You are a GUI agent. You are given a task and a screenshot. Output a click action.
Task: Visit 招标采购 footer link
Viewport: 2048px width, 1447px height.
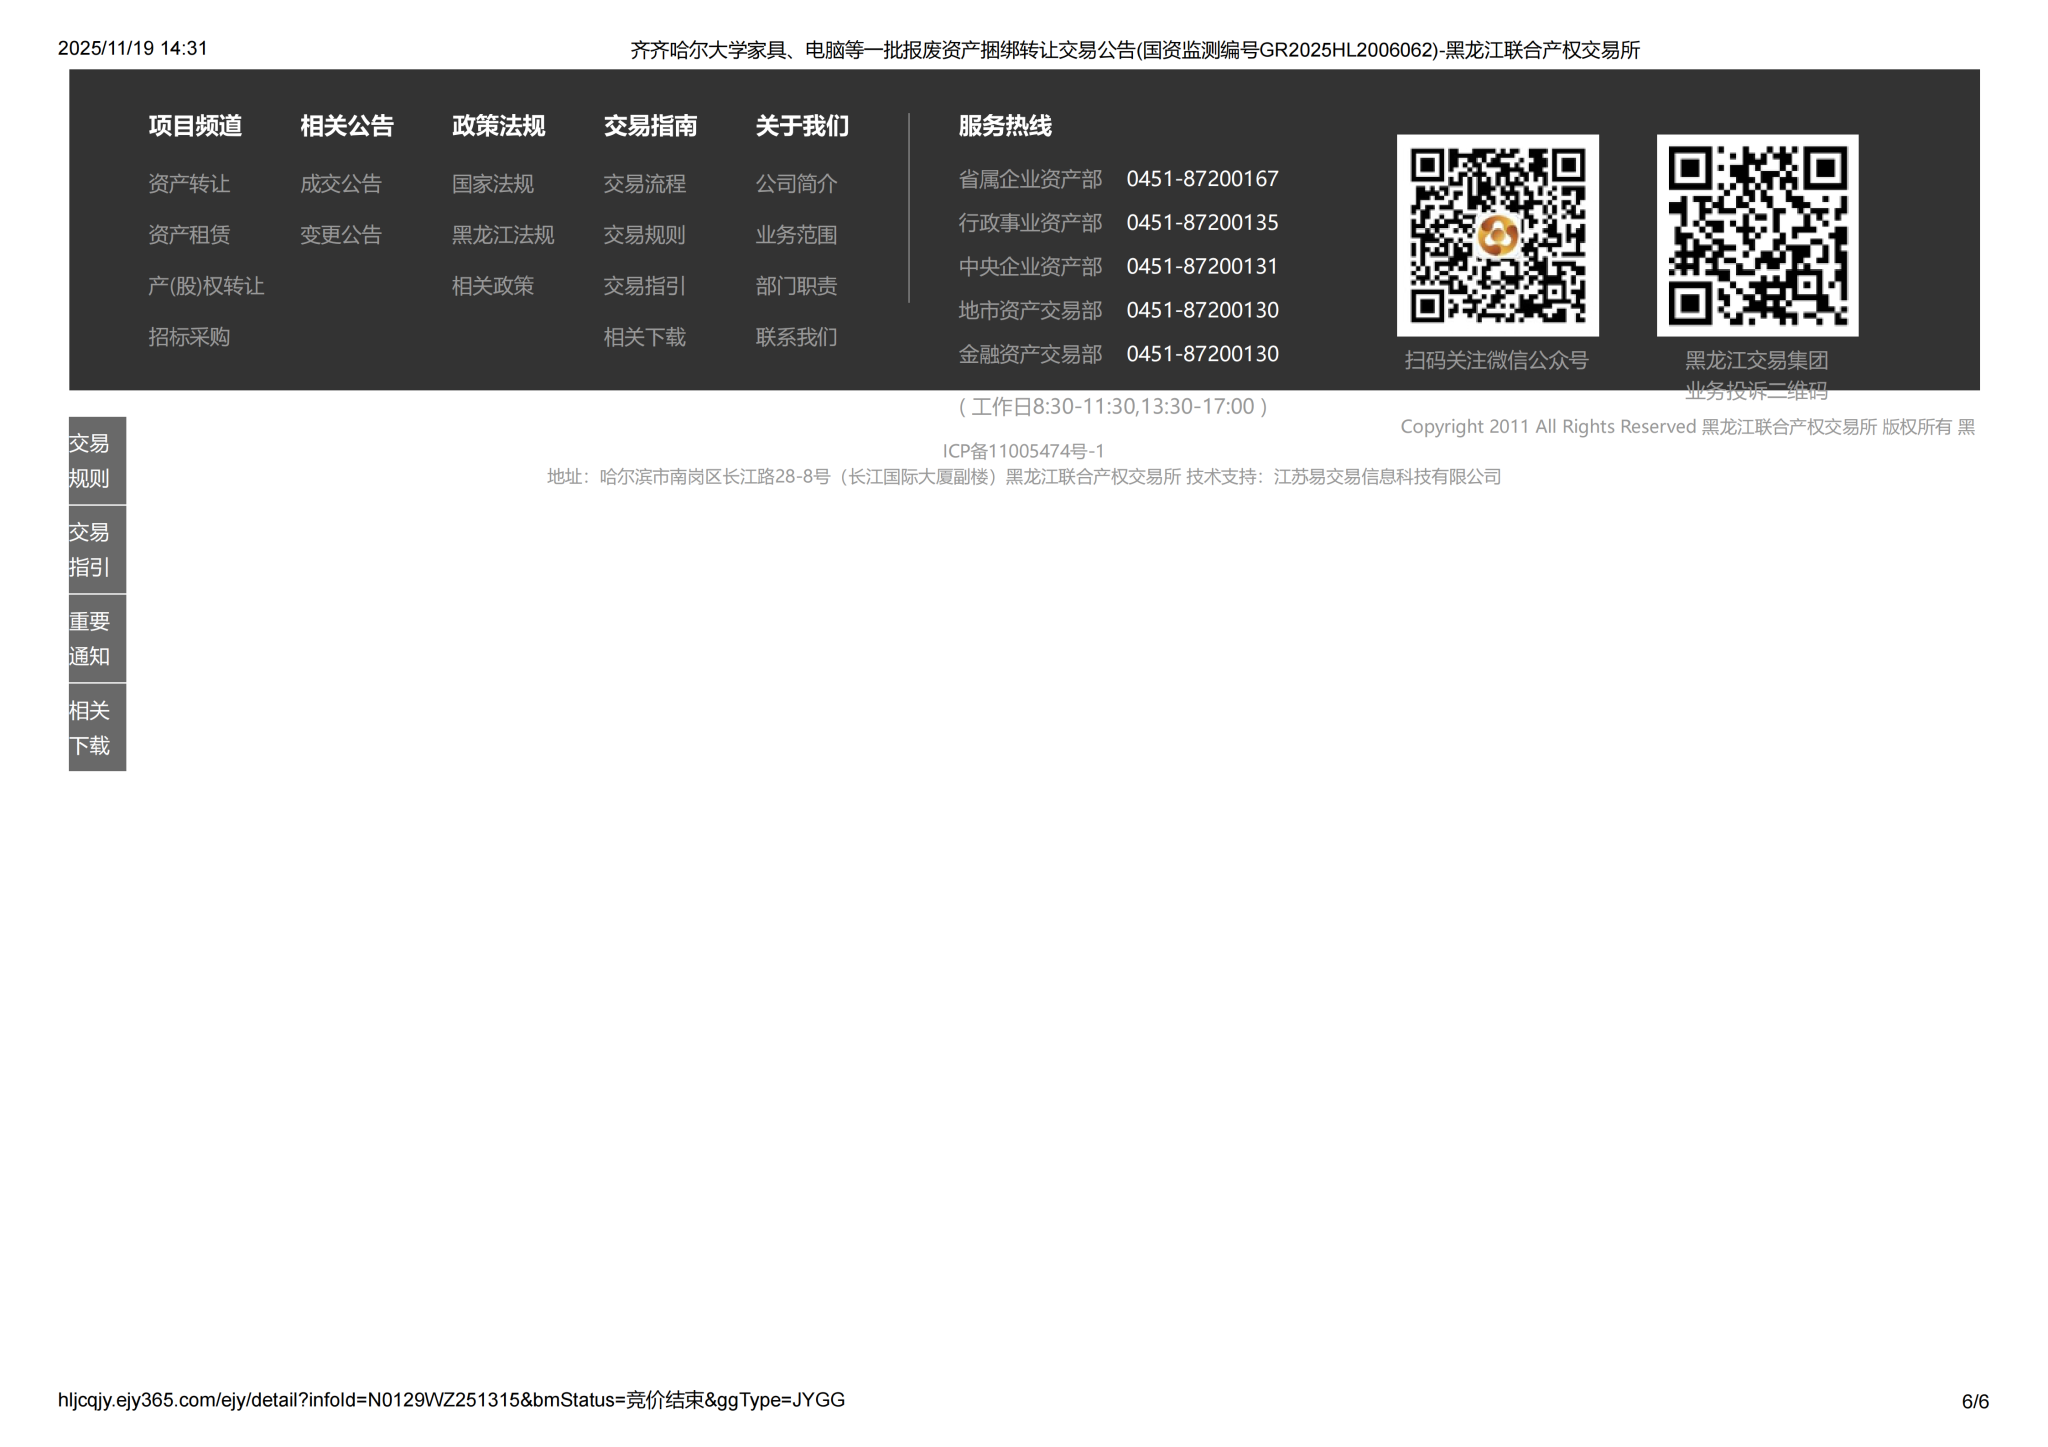click(x=189, y=337)
